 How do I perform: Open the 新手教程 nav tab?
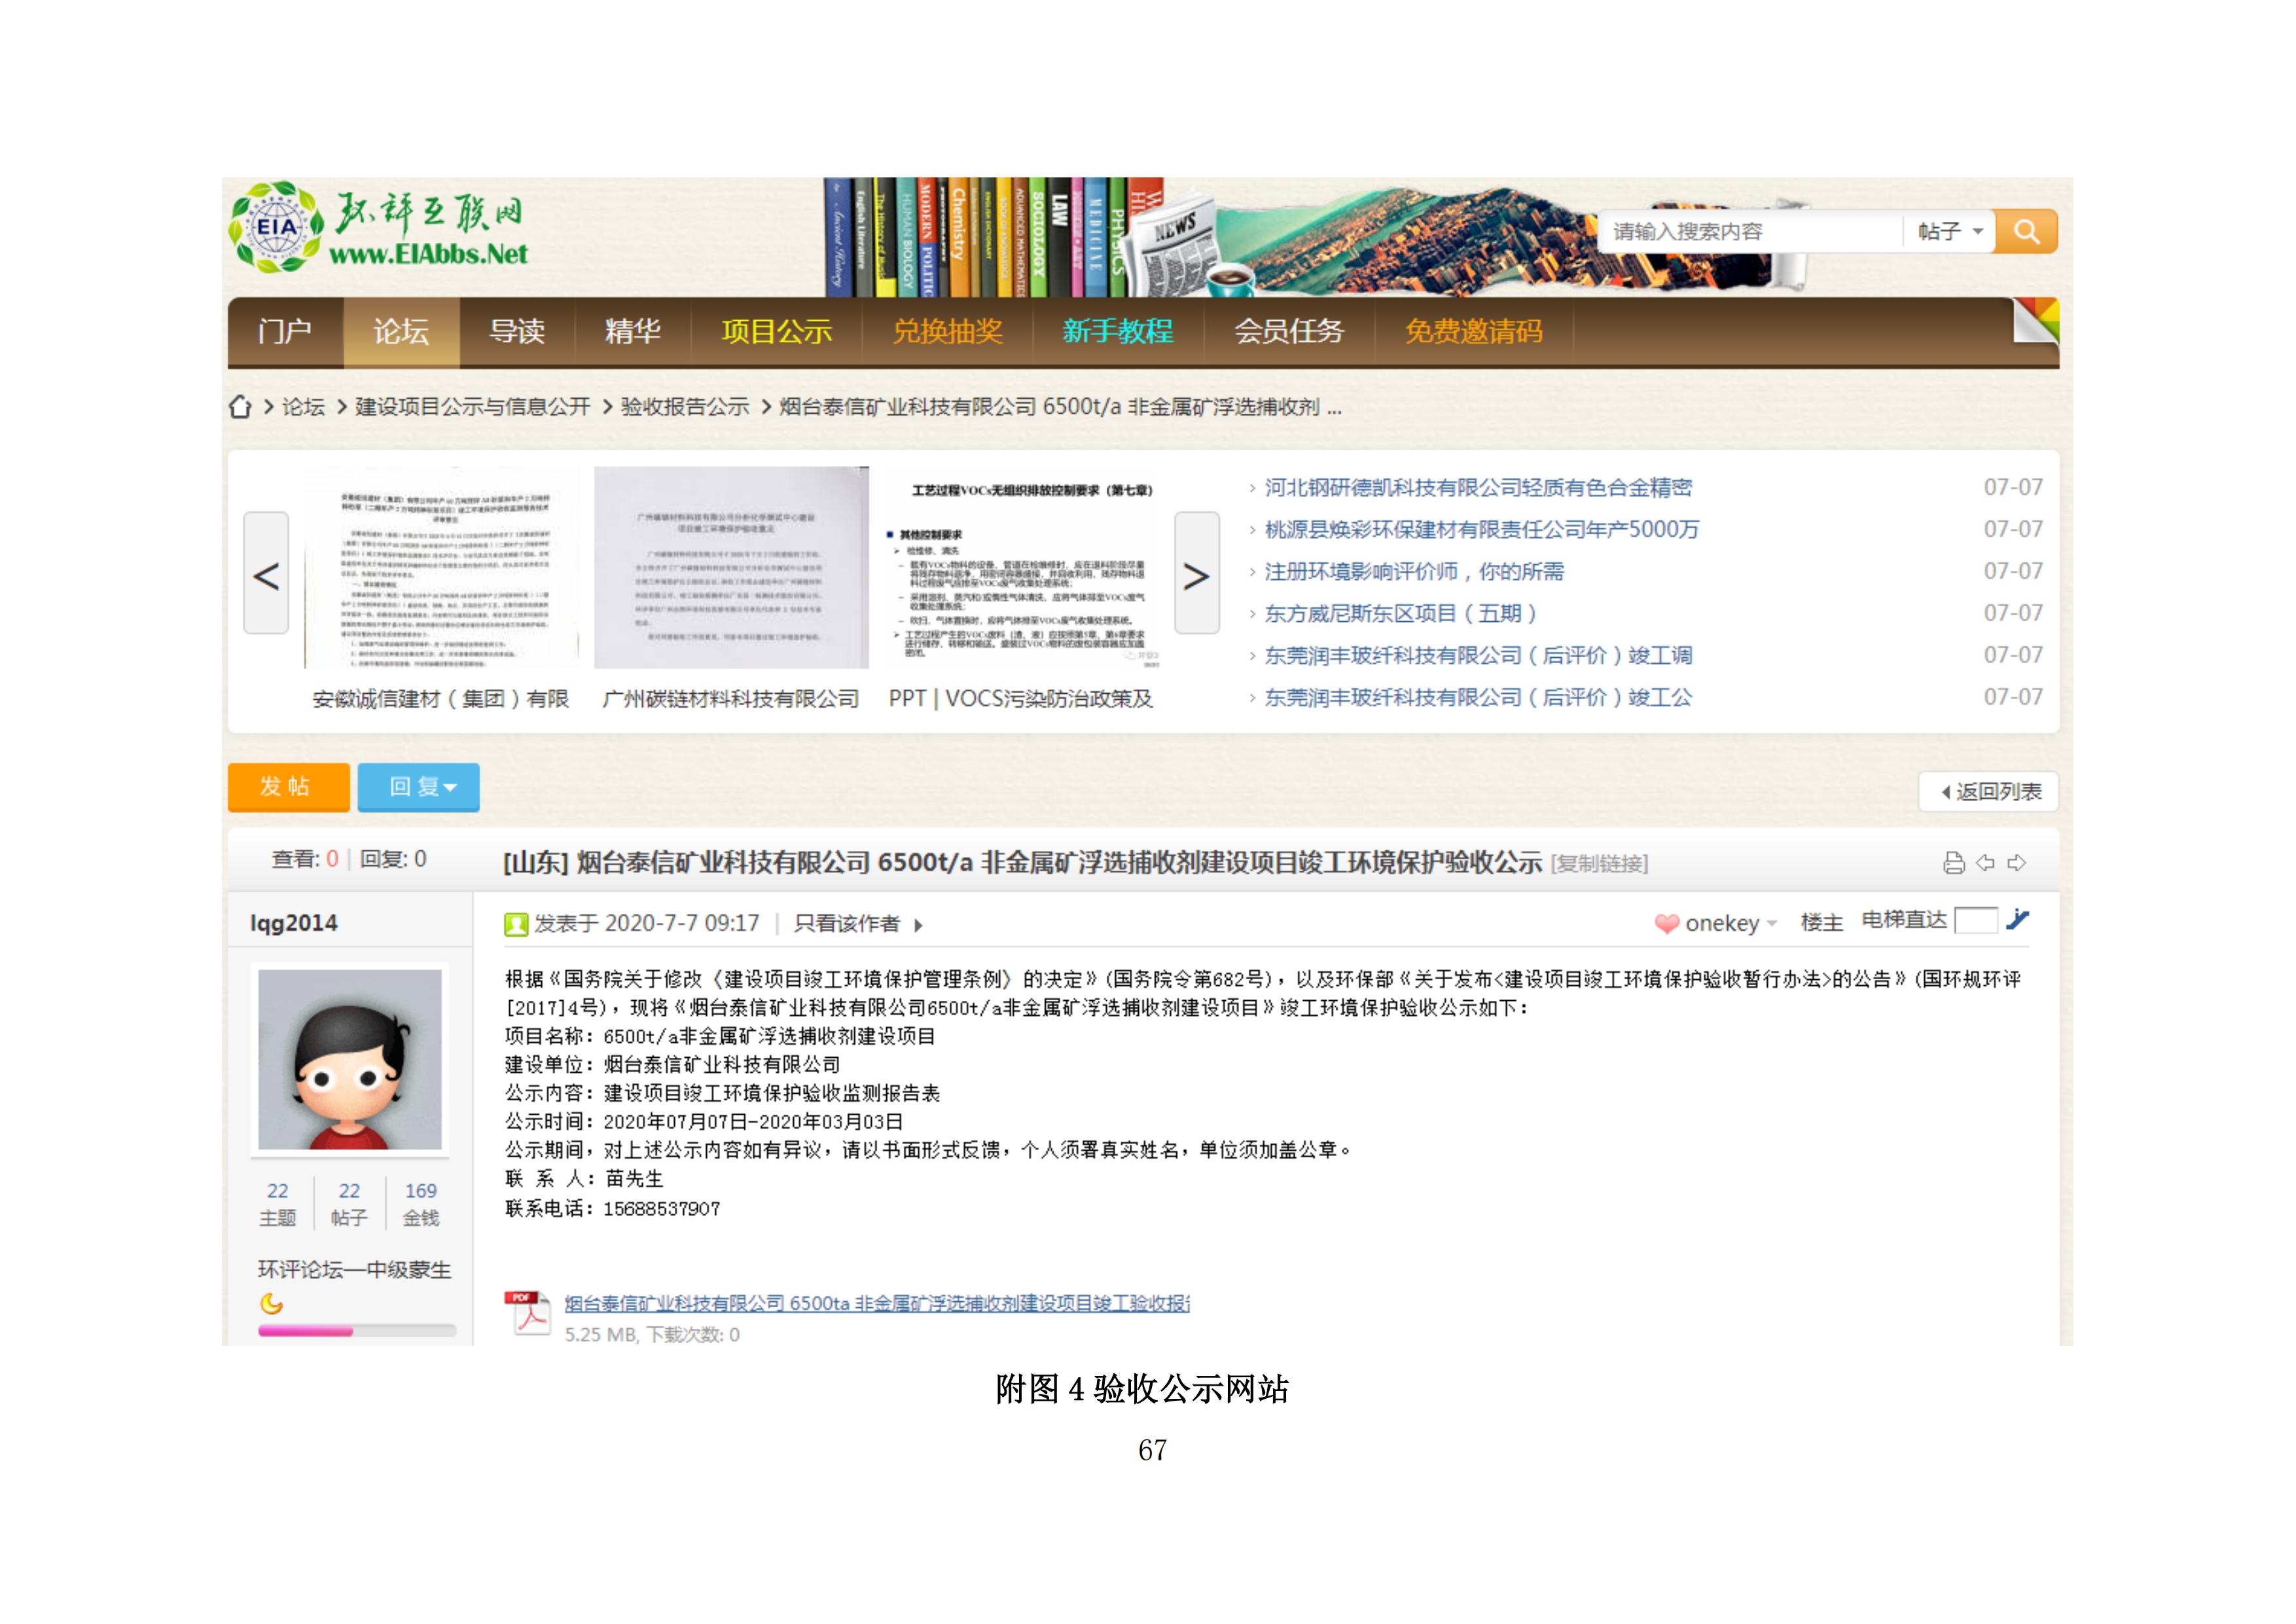tap(1118, 331)
